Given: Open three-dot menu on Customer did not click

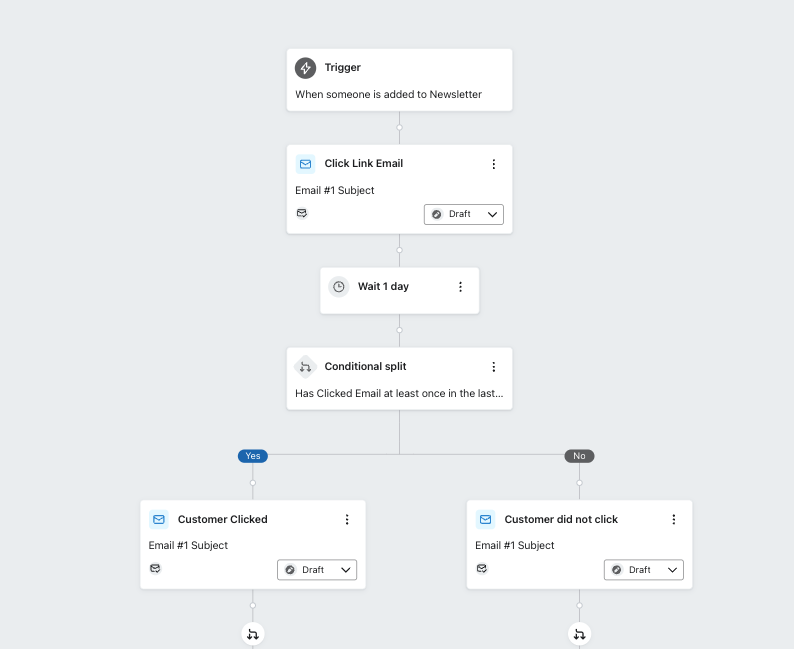Looking at the screenshot, I should (x=674, y=520).
